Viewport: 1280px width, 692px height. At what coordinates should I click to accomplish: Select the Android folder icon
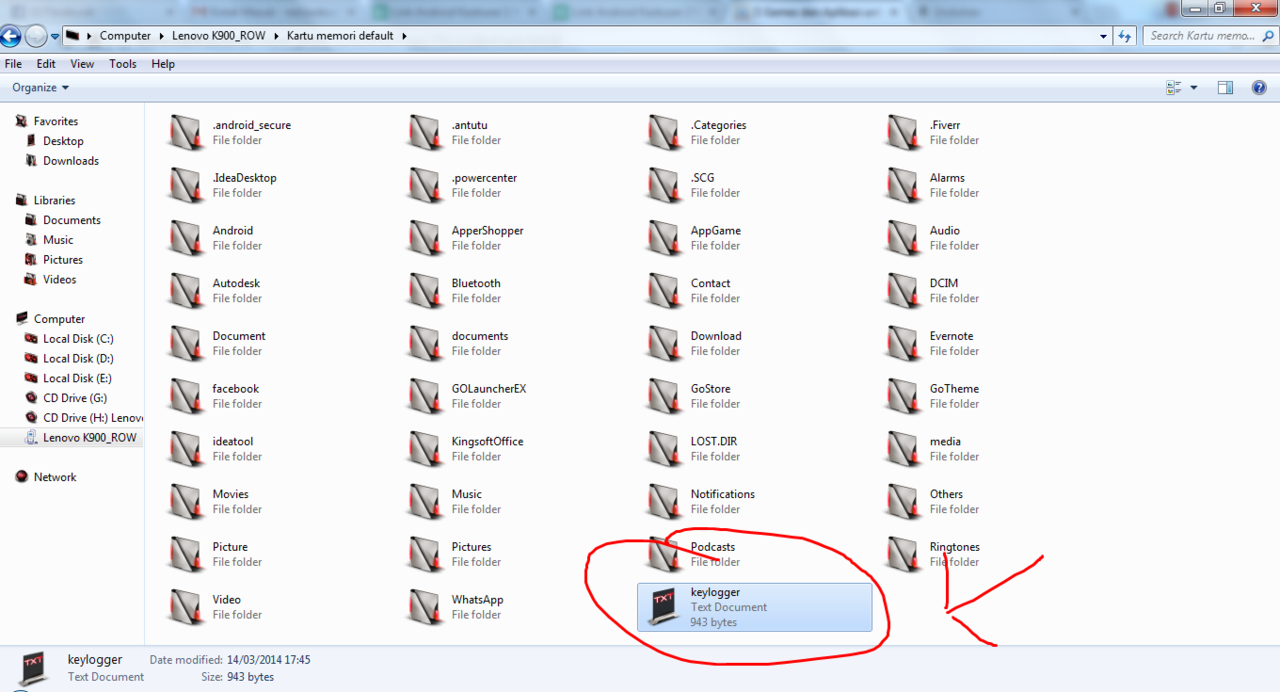186,238
